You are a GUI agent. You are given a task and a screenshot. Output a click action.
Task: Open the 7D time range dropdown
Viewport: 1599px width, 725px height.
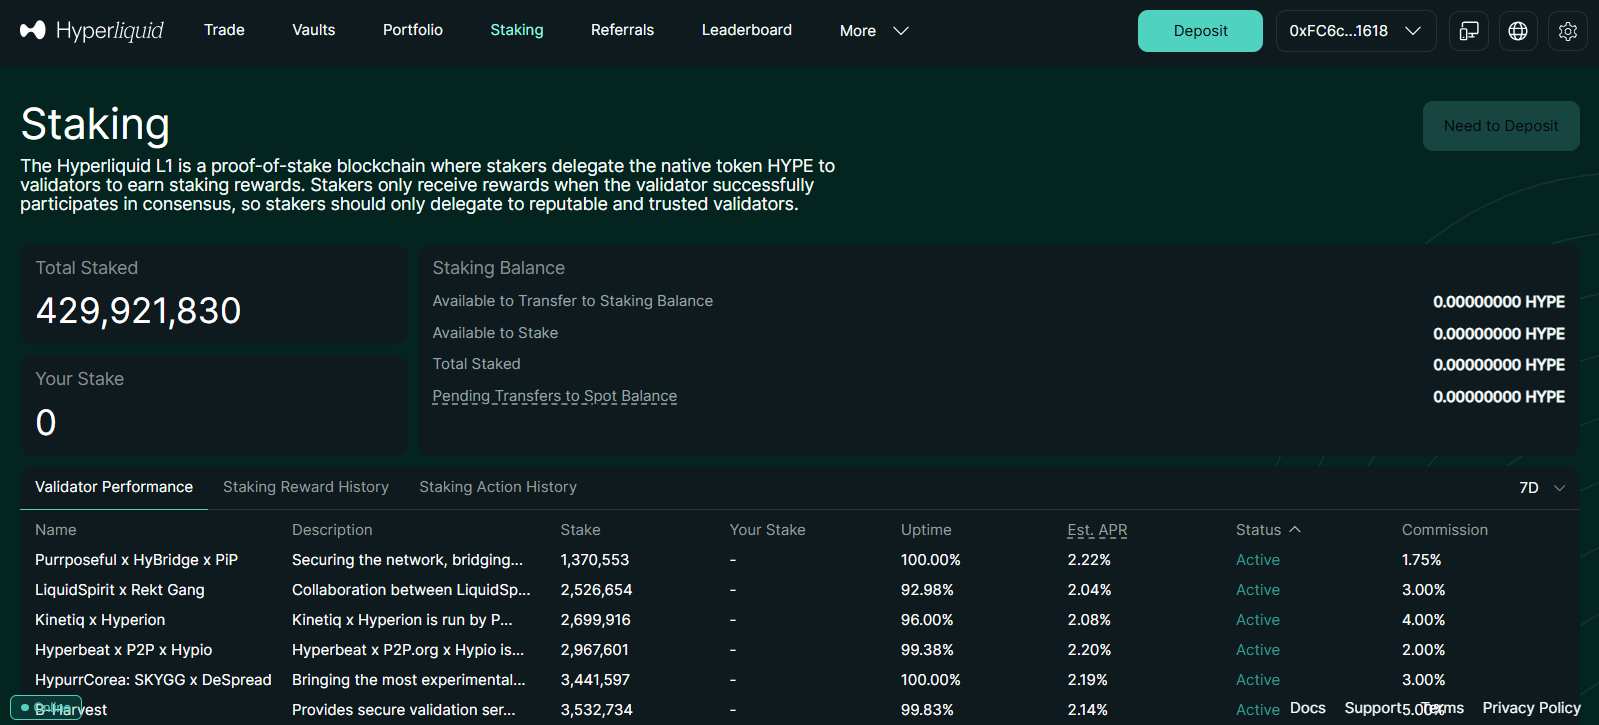[1542, 488]
